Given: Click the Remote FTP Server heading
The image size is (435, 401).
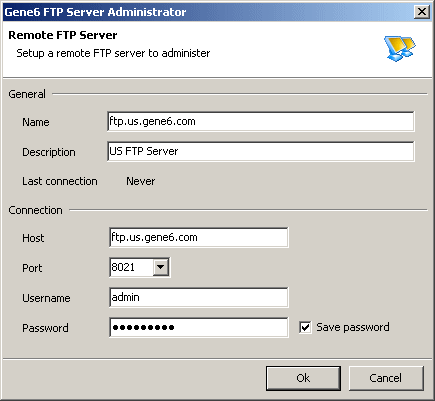Looking at the screenshot, I should tap(63, 35).
